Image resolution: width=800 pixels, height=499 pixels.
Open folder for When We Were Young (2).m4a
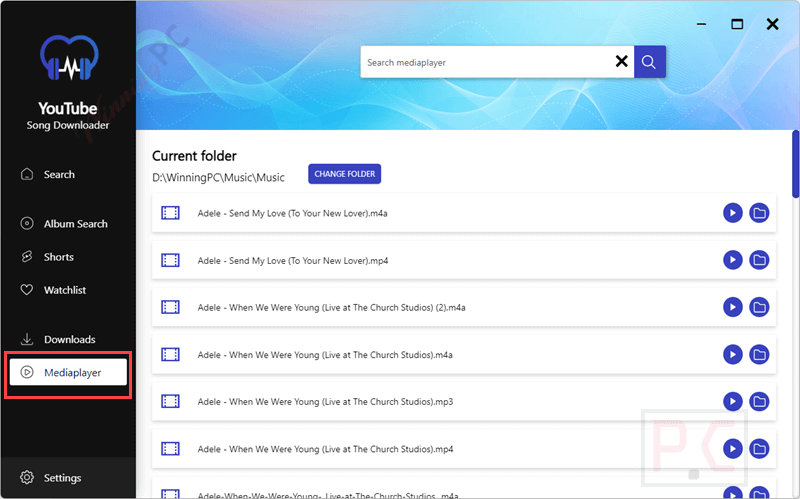pos(759,307)
